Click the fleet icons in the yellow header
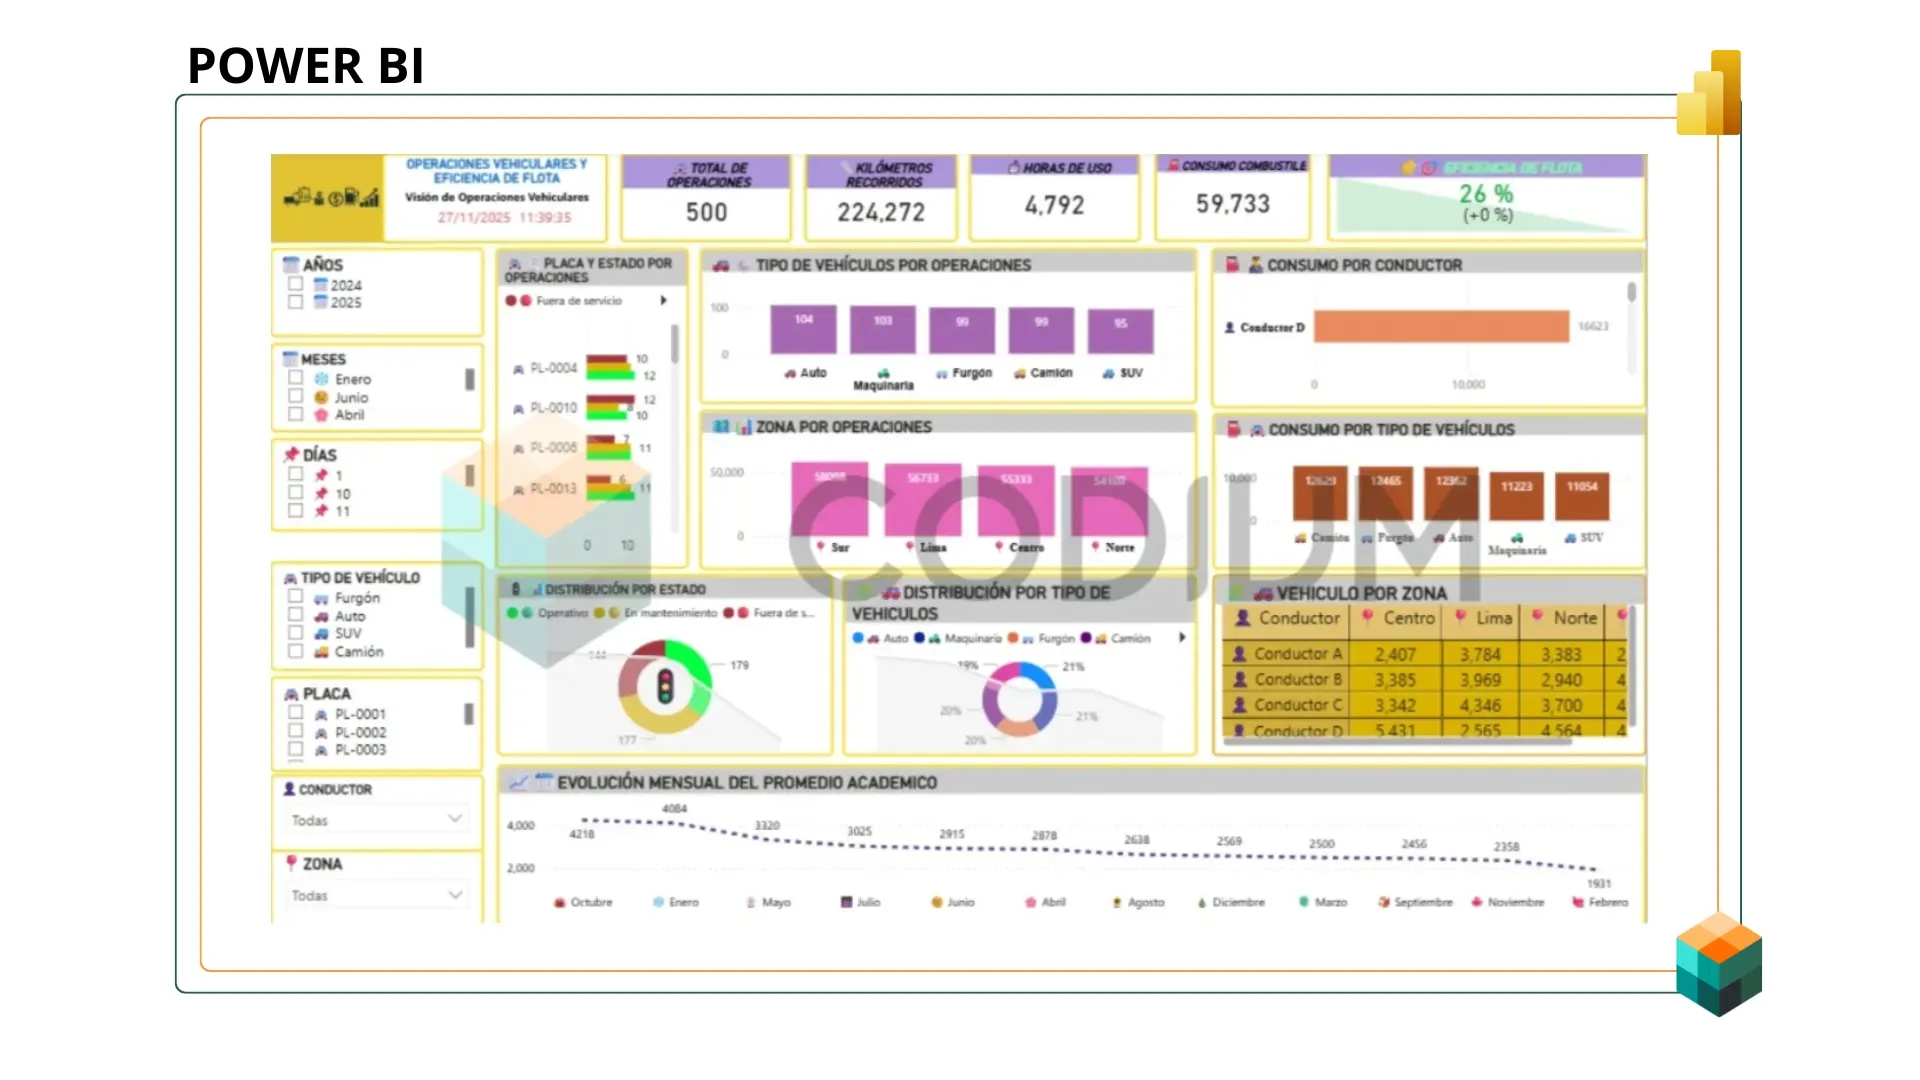Screen dimensions: 1920x1080 (x=331, y=197)
